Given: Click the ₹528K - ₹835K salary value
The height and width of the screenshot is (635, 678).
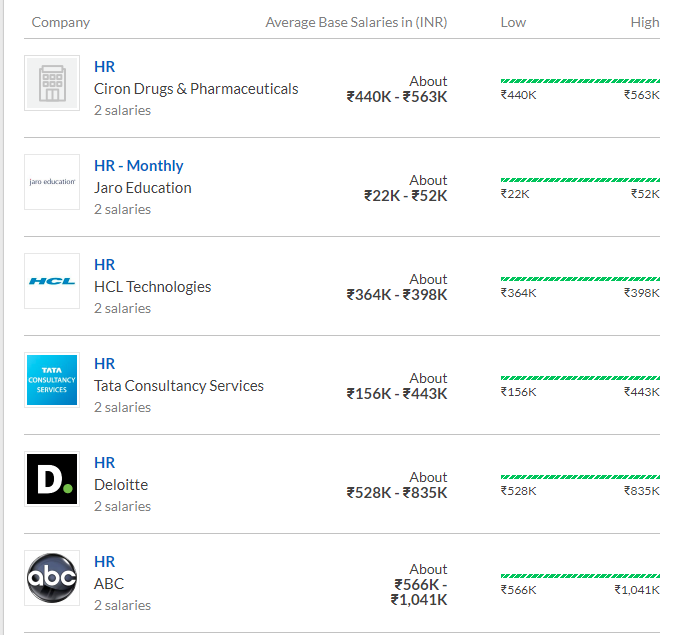Looking at the screenshot, I should (397, 493).
